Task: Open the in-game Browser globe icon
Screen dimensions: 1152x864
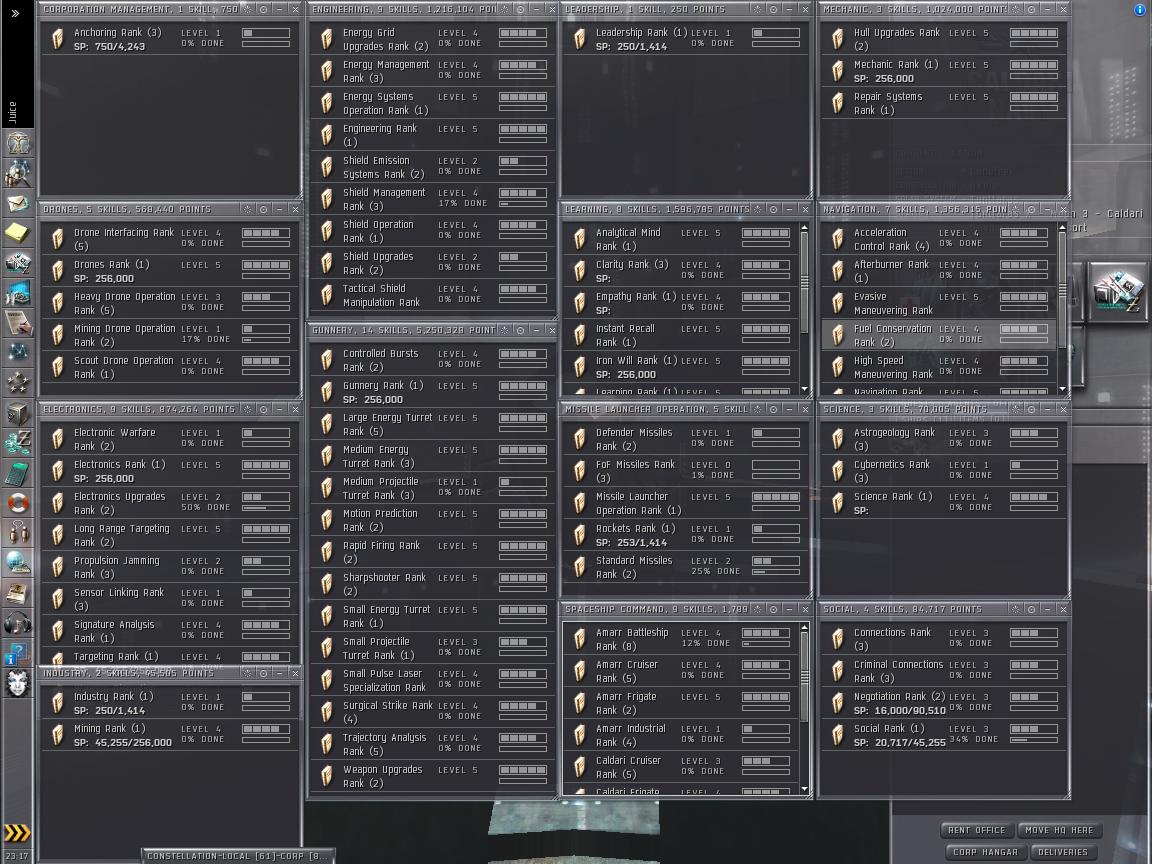Action: click(x=18, y=562)
